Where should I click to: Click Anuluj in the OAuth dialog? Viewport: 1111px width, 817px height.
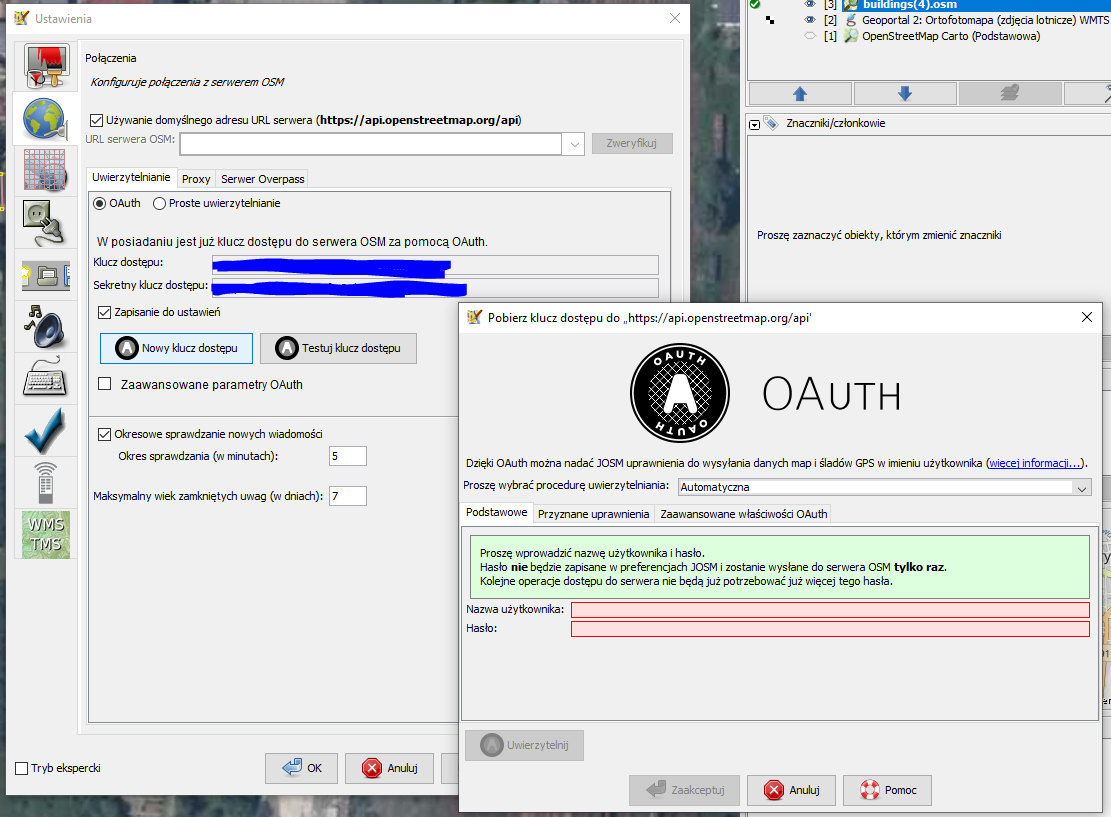pos(791,790)
